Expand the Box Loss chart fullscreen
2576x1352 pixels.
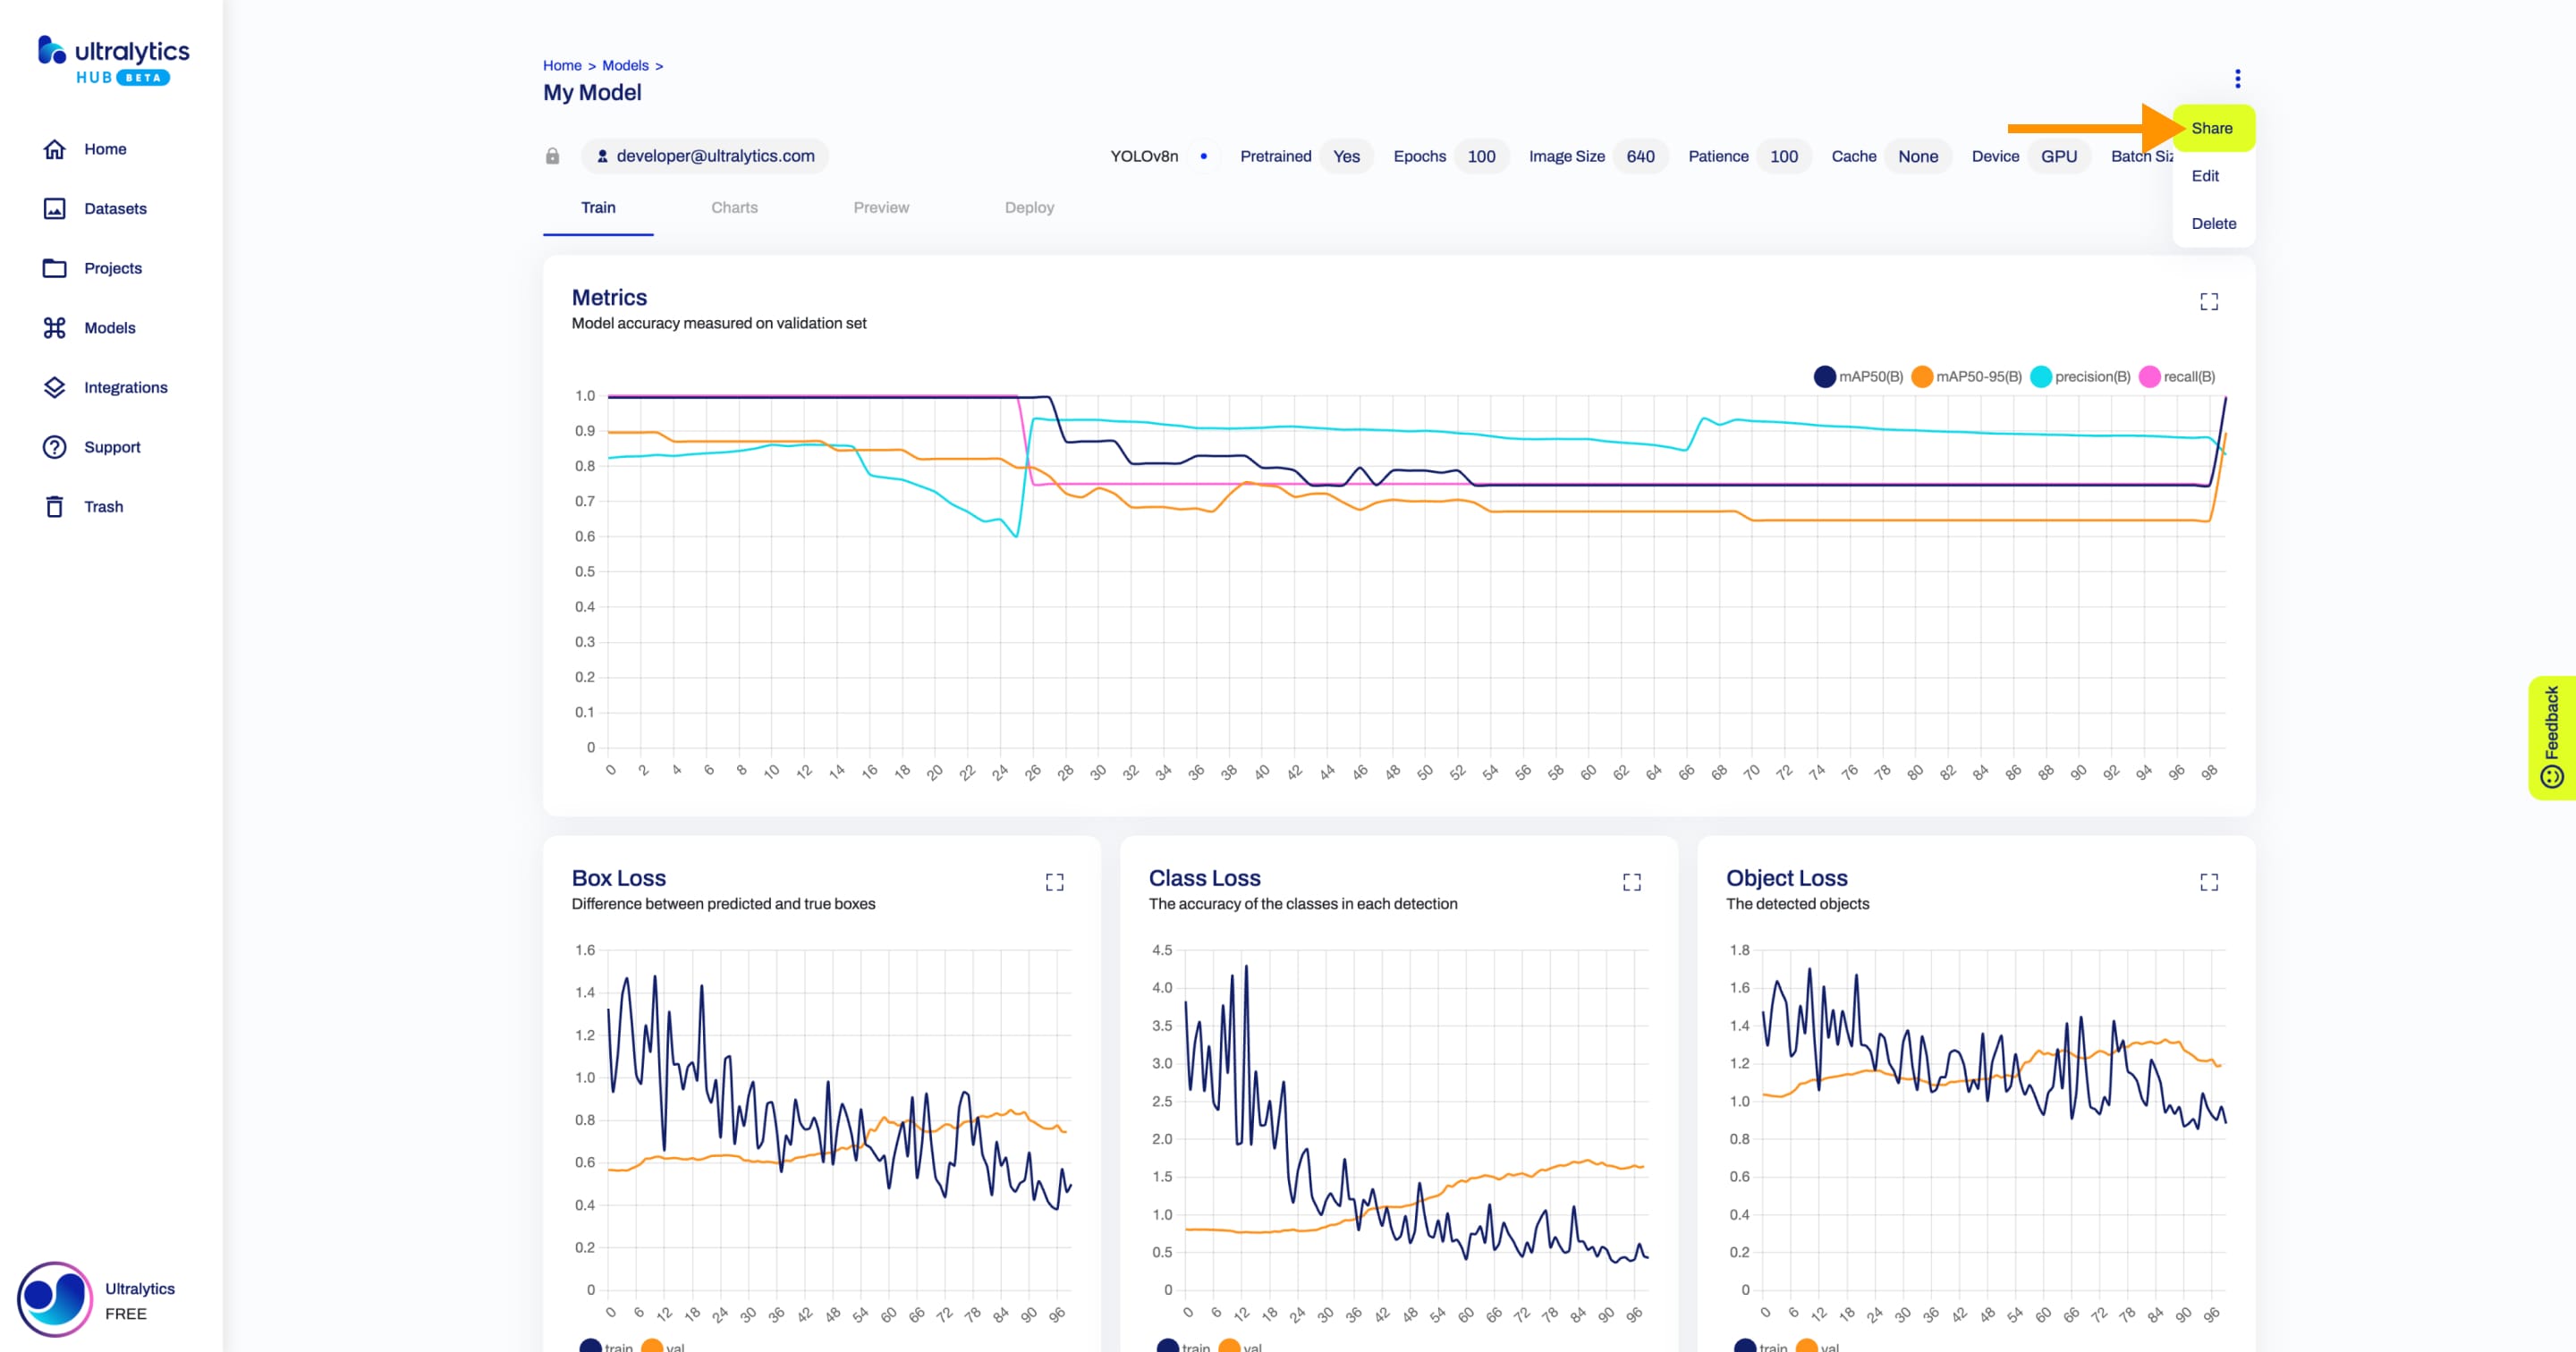pyautogui.click(x=1055, y=881)
